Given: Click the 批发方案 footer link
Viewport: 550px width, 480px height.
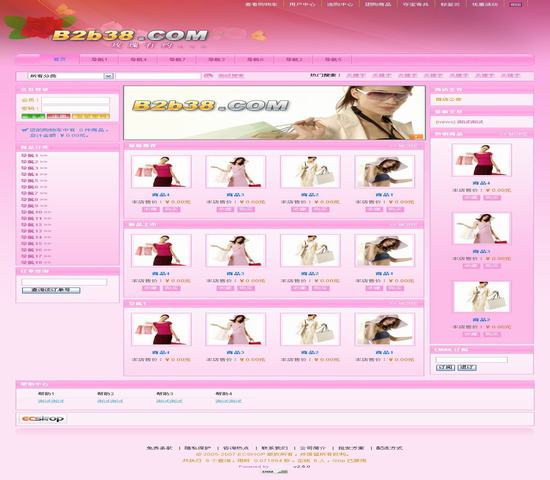Looking at the screenshot, I should coord(351,448).
